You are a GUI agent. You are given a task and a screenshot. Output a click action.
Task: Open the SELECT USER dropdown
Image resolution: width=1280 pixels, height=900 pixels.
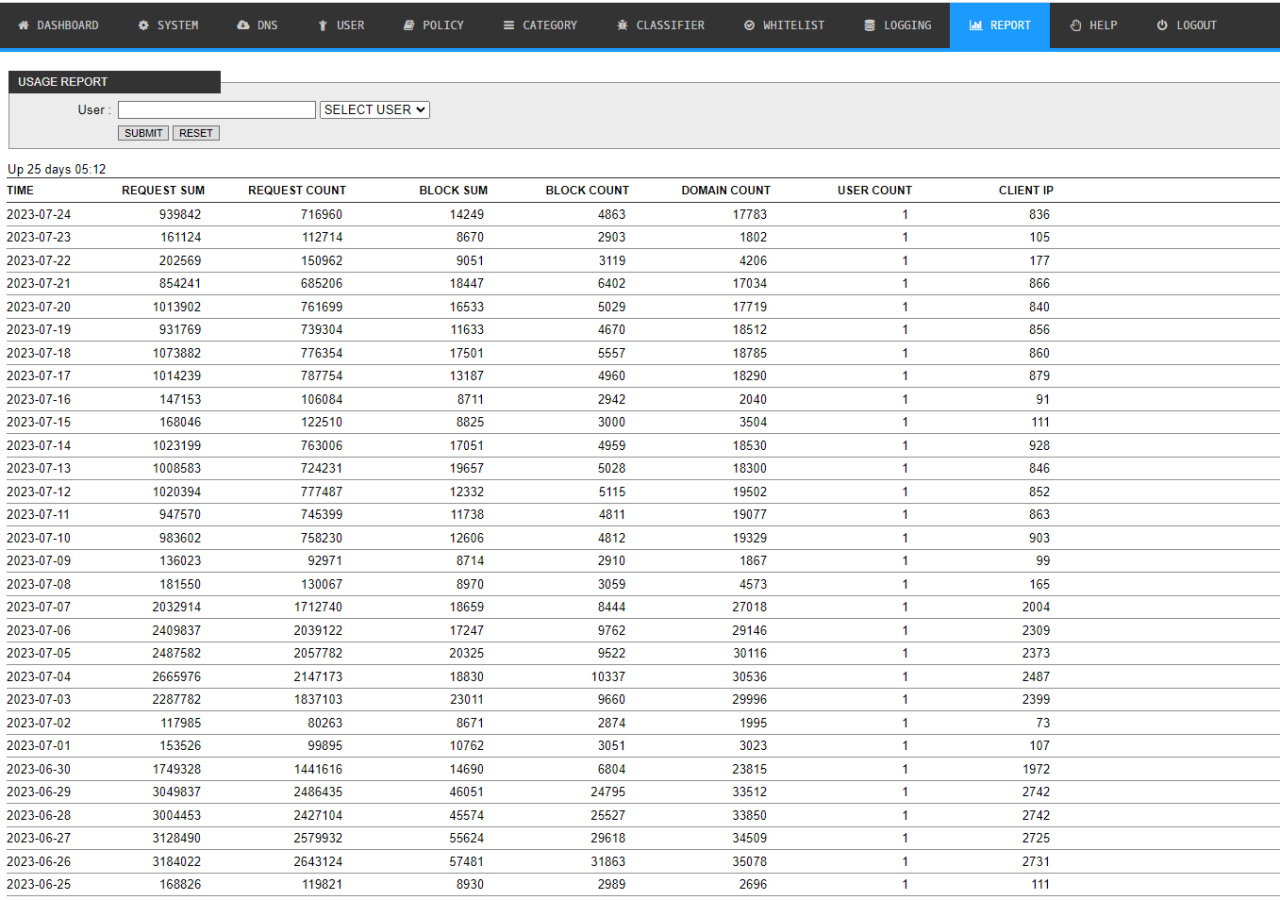click(375, 110)
